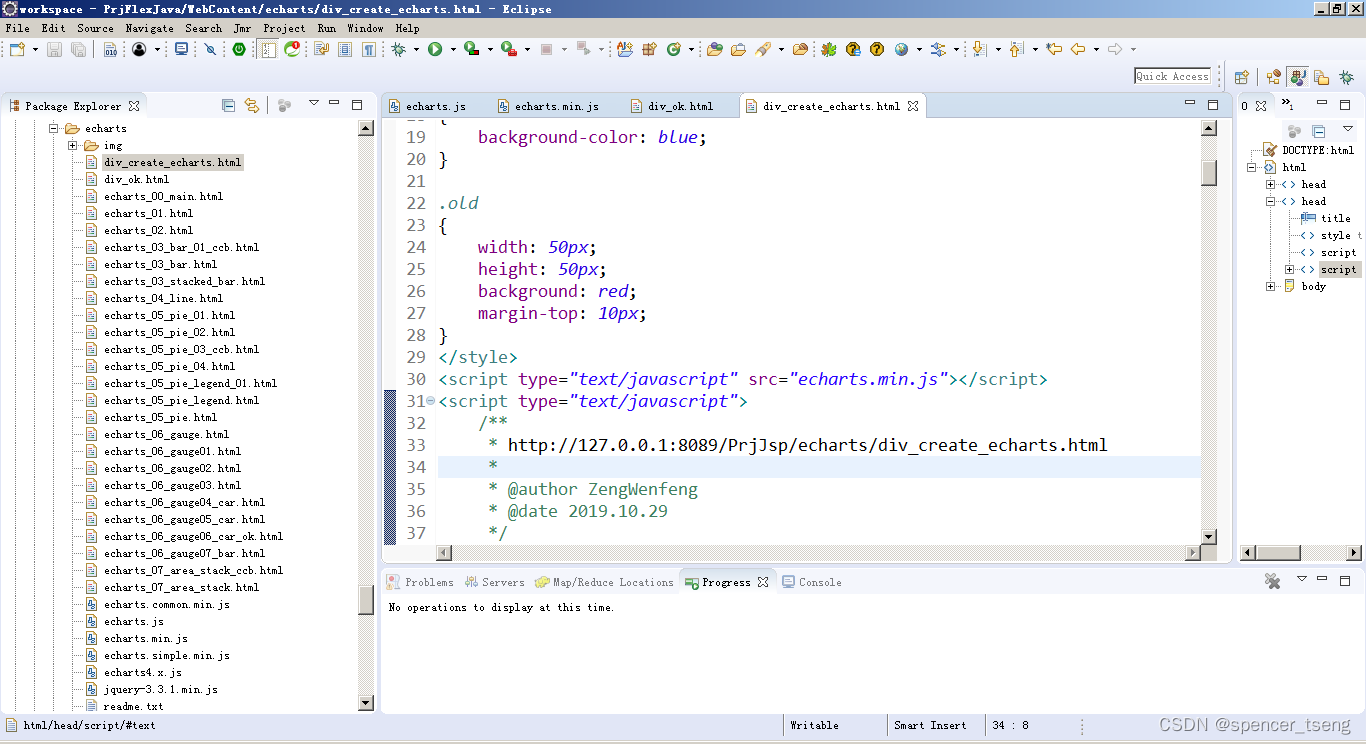
Task: Create a new resource with the New wizard icon
Action: coord(16,49)
